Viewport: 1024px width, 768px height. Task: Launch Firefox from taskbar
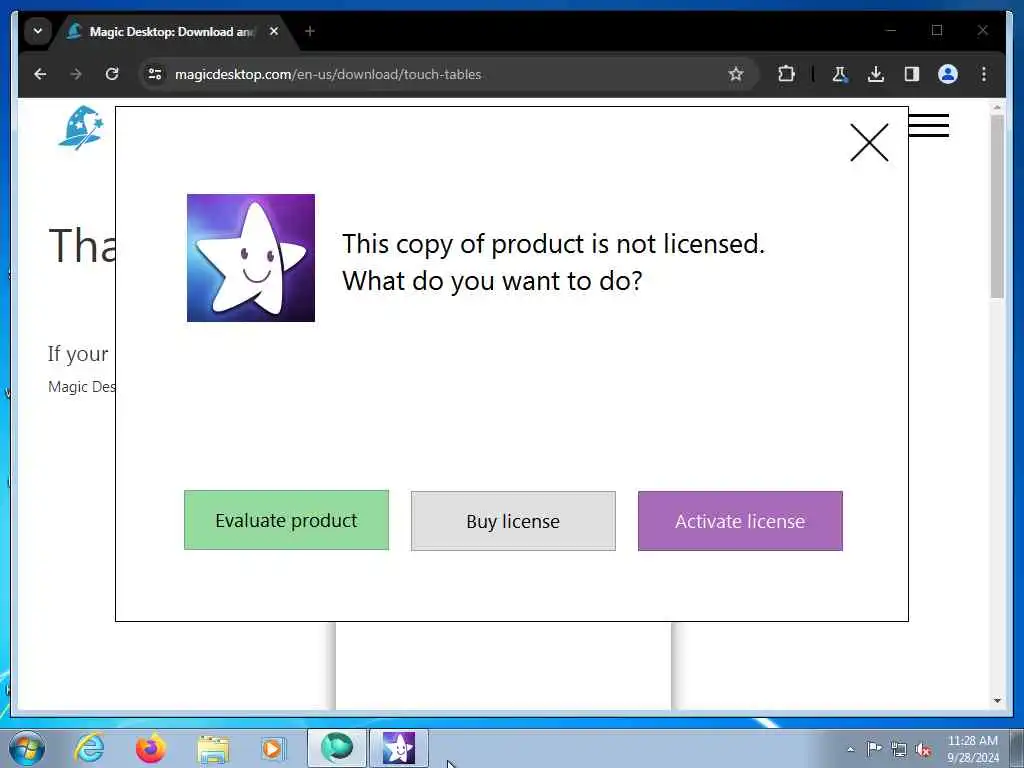click(x=151, y=748)
